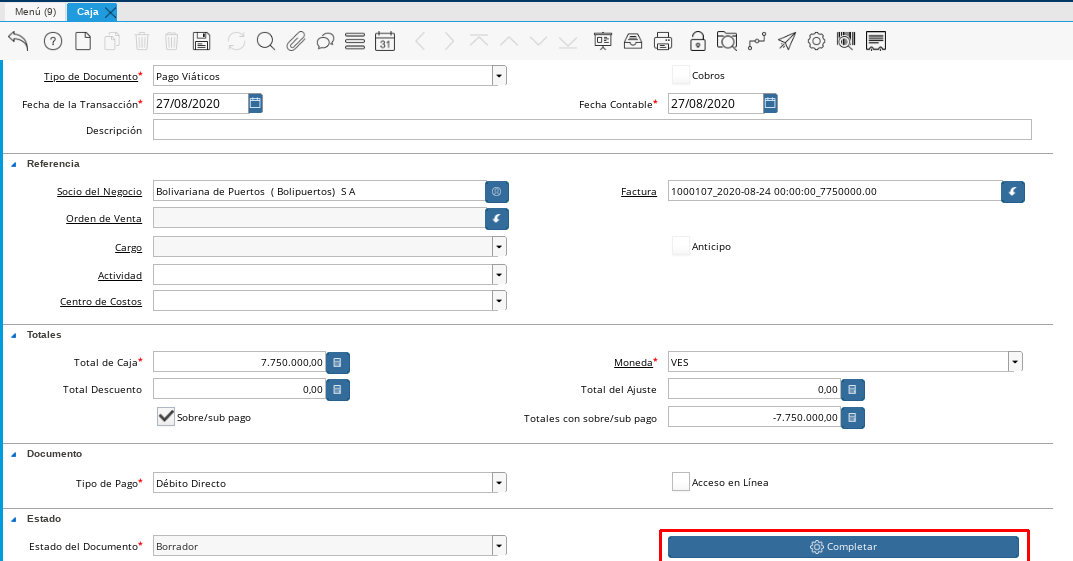Save record with the floppy disk icon
This screenshot has height=561, width=1073.
(201, 41)
